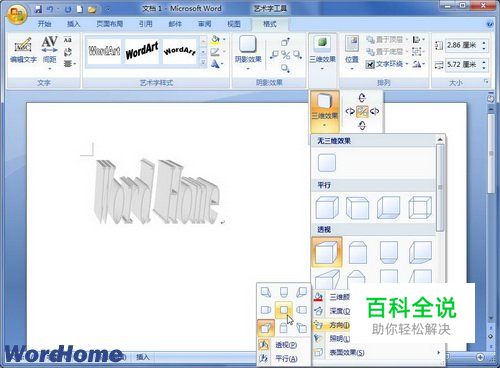The image size is (500, 368).
Task: Open the 阴影效果 shadow effects gallery
Action: tap(248, 52)
